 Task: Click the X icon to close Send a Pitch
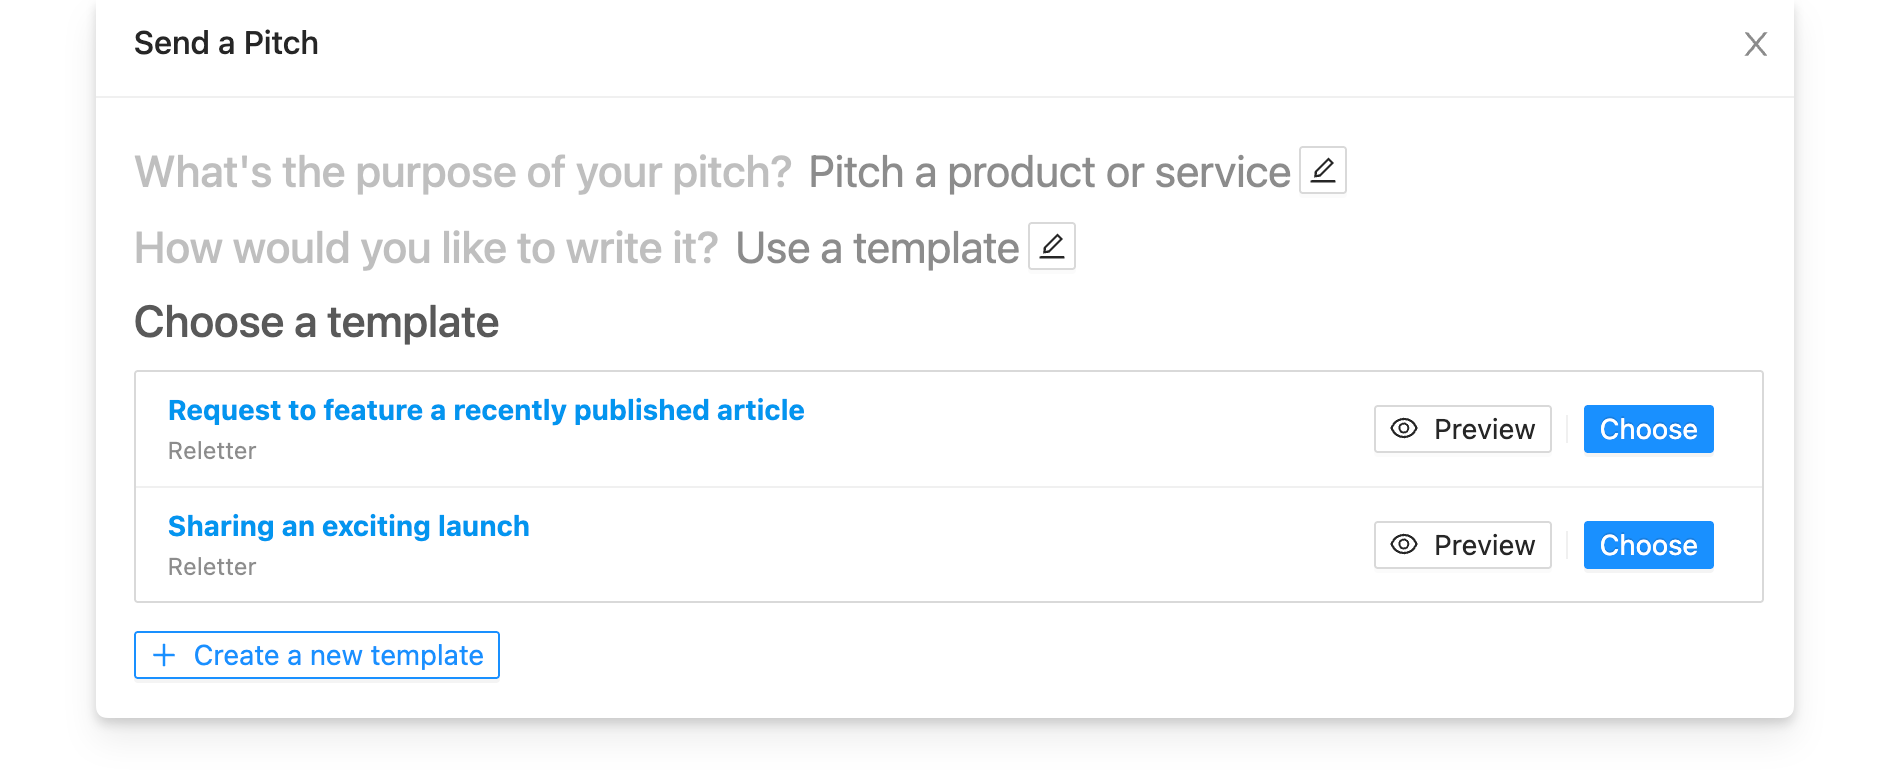(x=1756, y=44)
